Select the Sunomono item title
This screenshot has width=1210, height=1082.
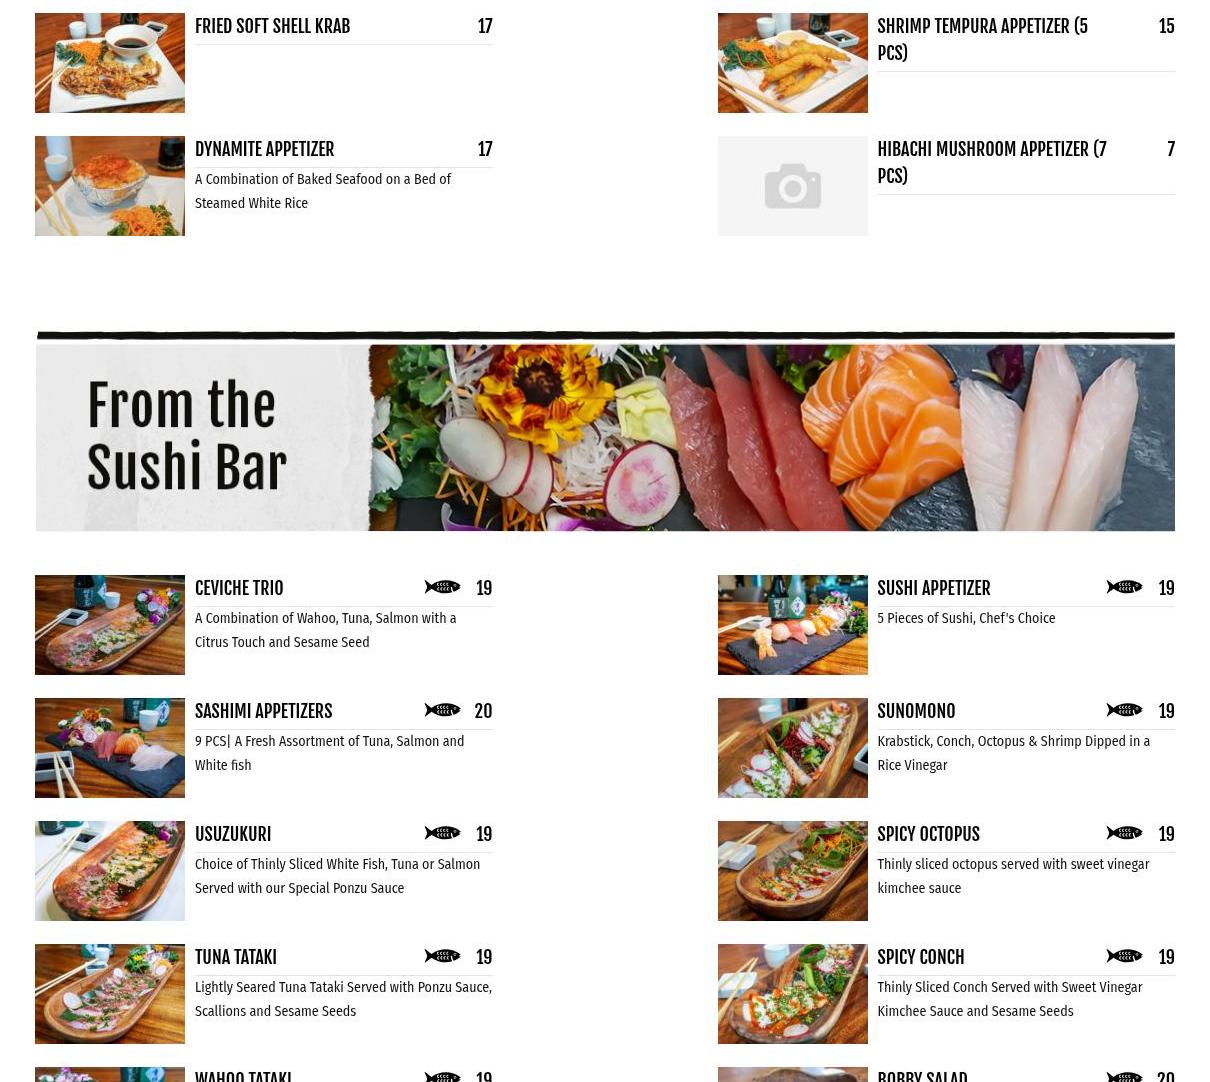click(916, 711)
